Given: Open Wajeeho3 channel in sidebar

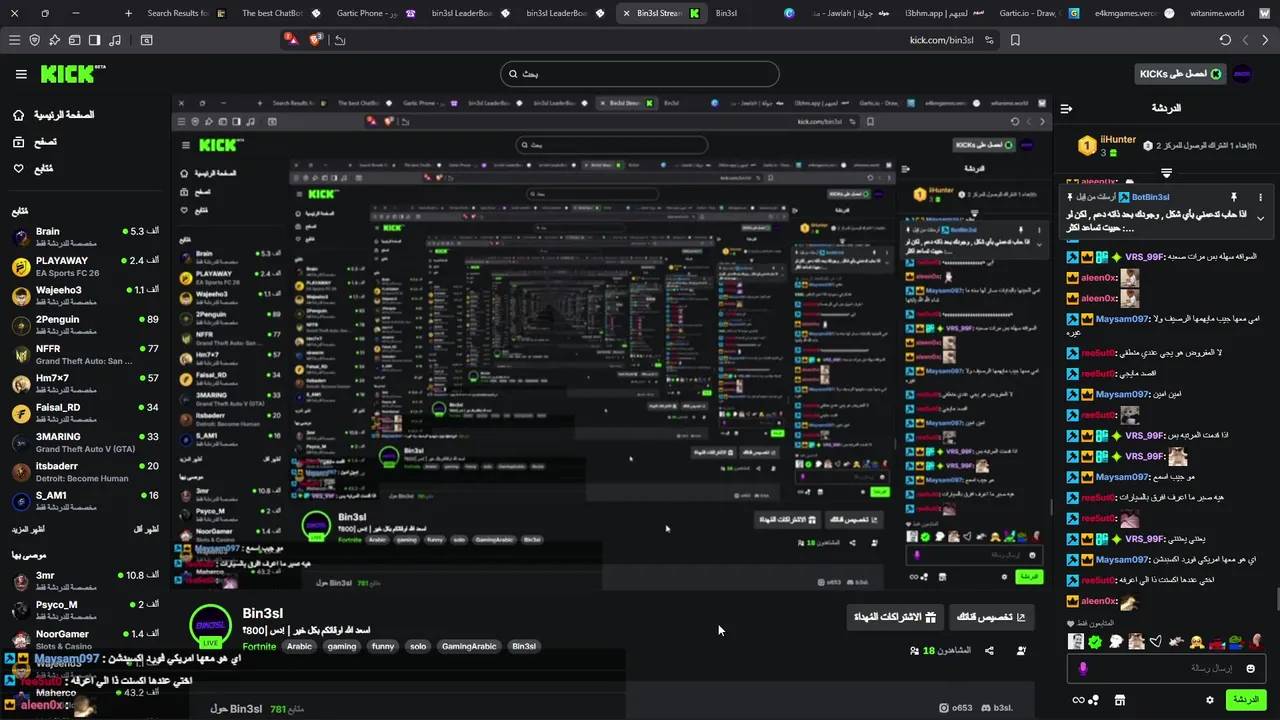Looking at the screenshot, I should point(85,295).
